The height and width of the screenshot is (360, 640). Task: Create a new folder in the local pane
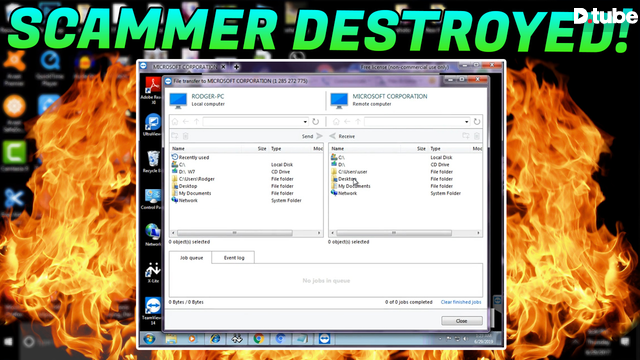[x=175, y=136]
